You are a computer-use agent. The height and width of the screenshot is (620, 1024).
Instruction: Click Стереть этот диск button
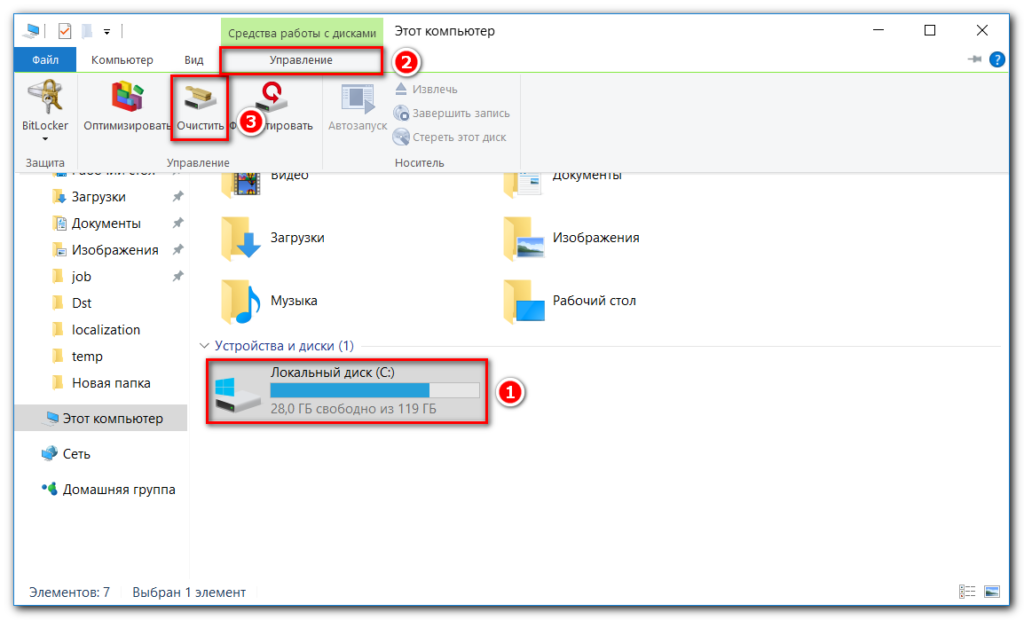click(450, 137)
